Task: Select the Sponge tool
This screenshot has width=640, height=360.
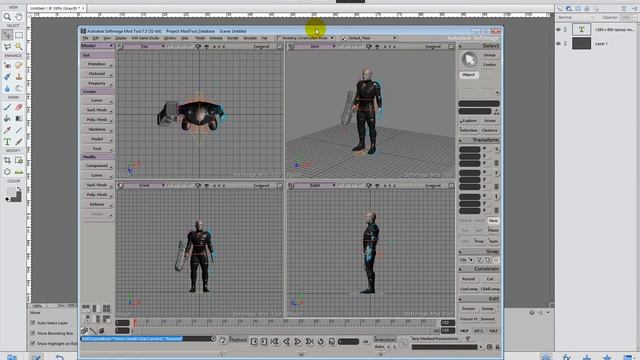Action: coord(19,88)
